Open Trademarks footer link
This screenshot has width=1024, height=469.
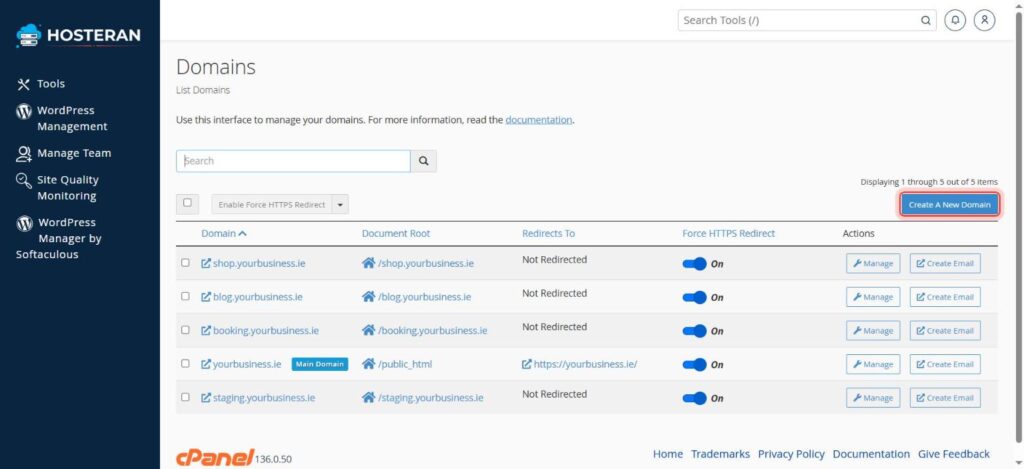[720, 454]
